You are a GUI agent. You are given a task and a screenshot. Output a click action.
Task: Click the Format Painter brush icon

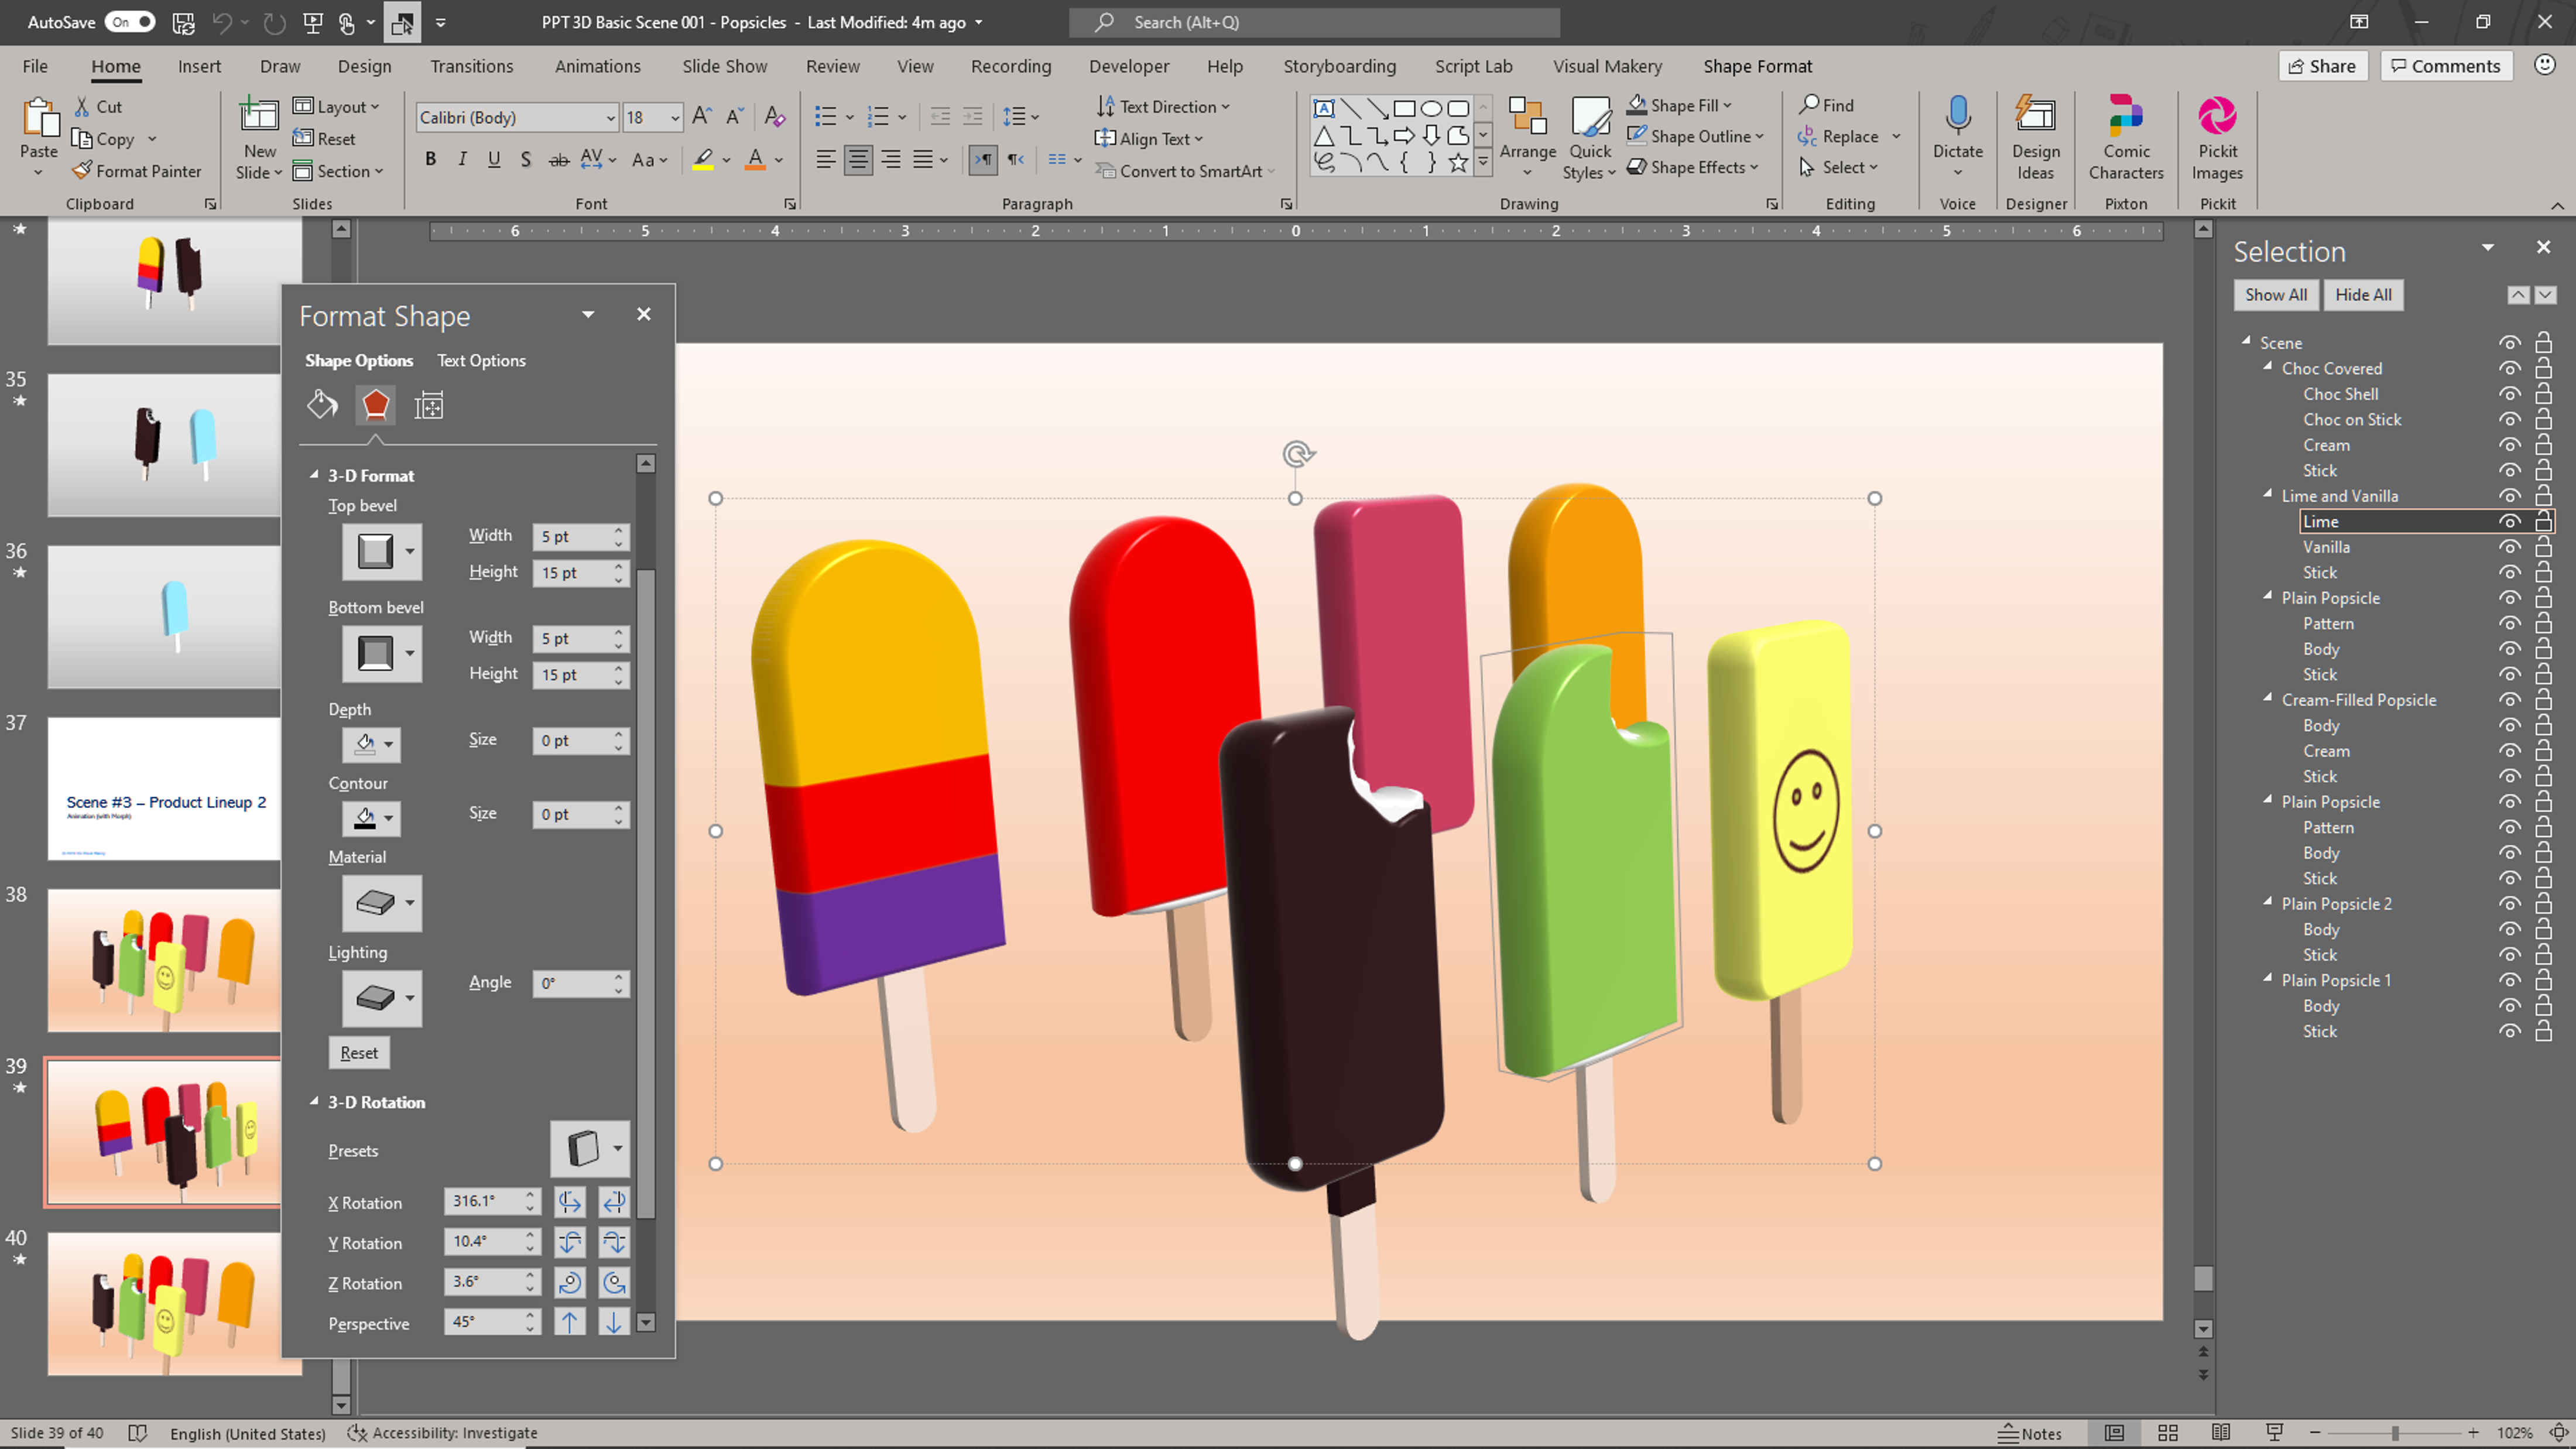pos(83,171)
